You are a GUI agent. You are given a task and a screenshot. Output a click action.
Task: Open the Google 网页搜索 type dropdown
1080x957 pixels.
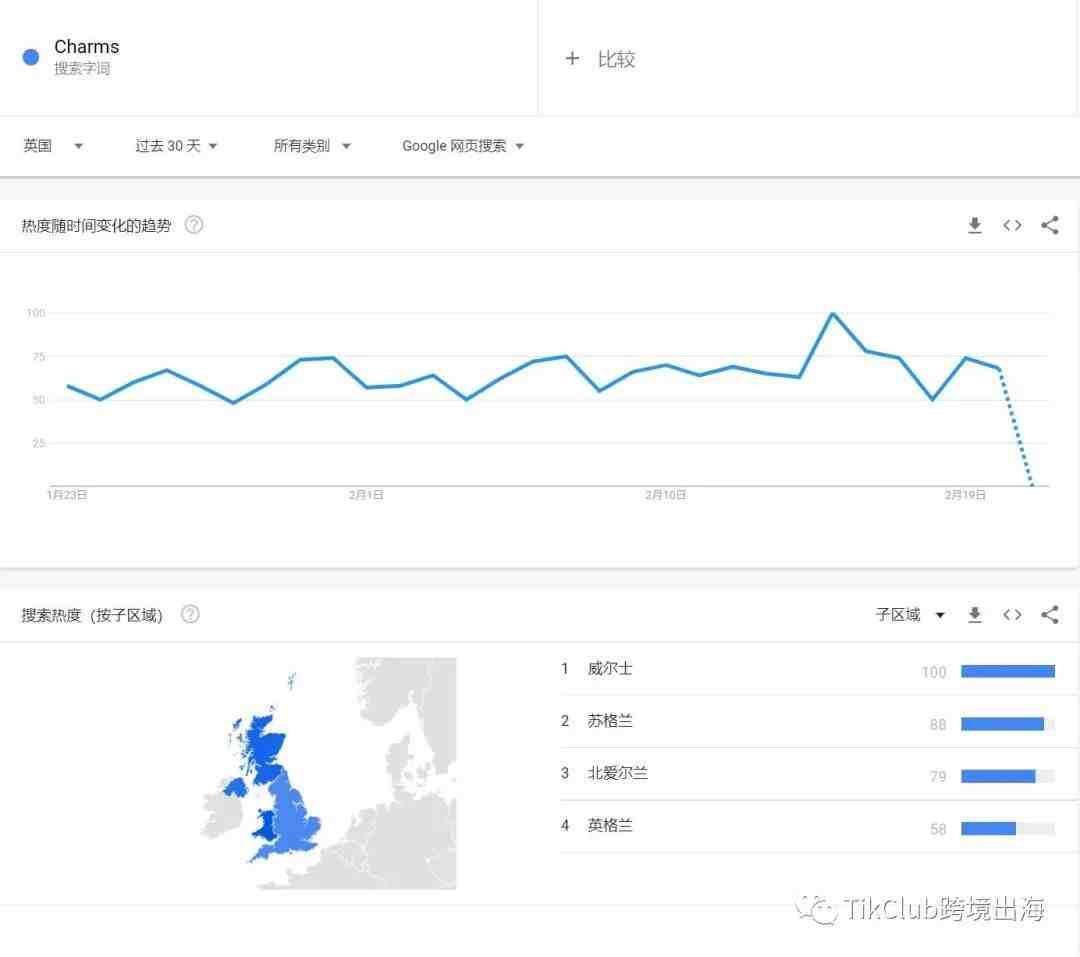[x=464, y=146]
